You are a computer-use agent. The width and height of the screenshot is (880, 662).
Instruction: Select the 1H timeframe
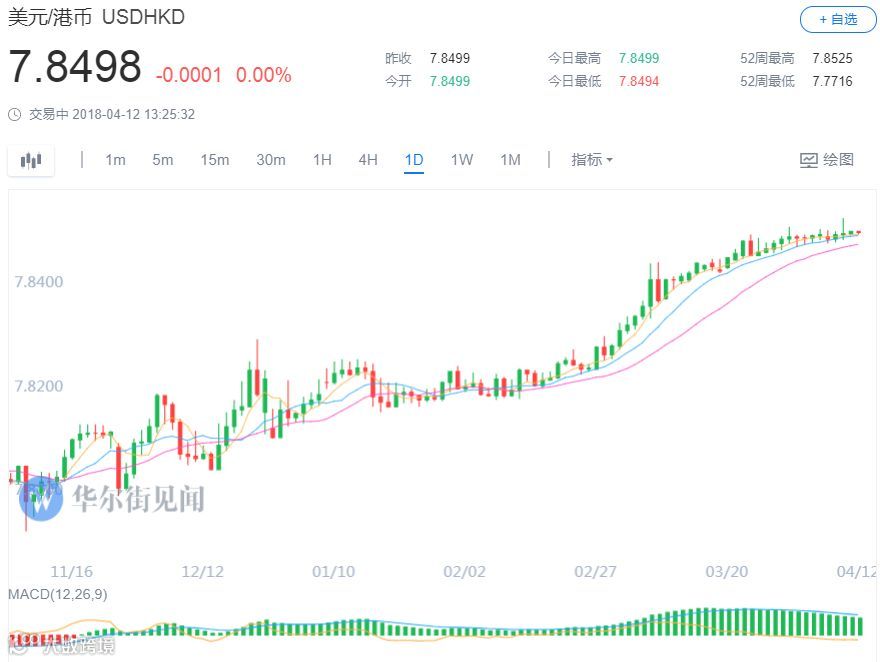click(x=322, y=160)
